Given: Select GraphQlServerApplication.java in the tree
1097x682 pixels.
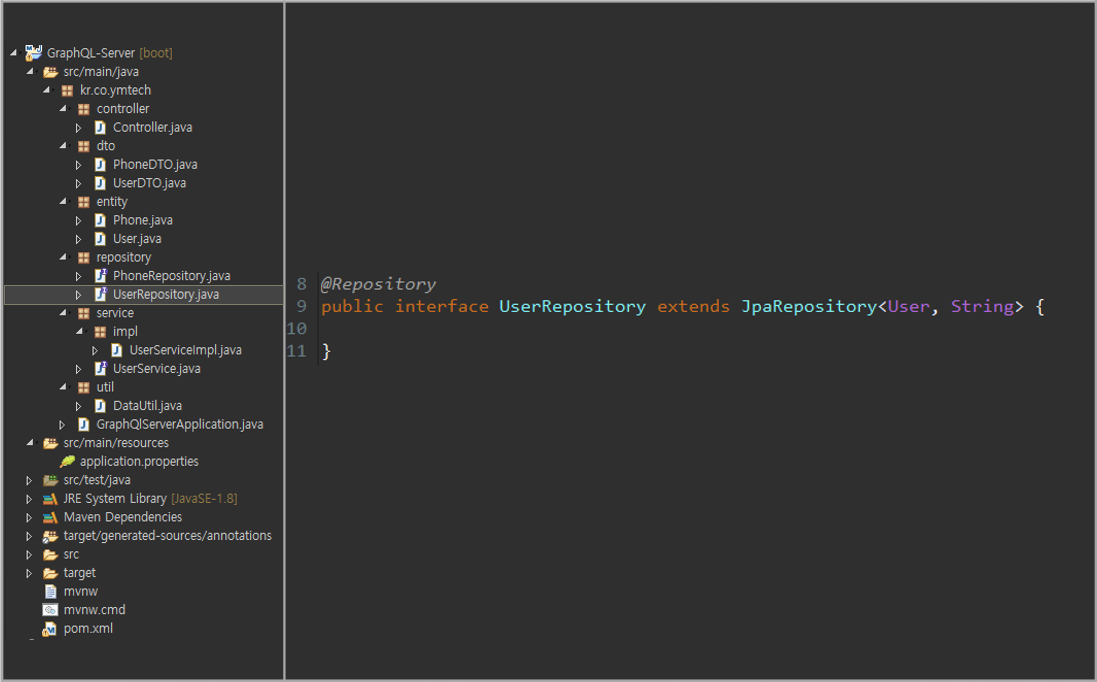Looking at the screenshot, I should tap(179, 425).
